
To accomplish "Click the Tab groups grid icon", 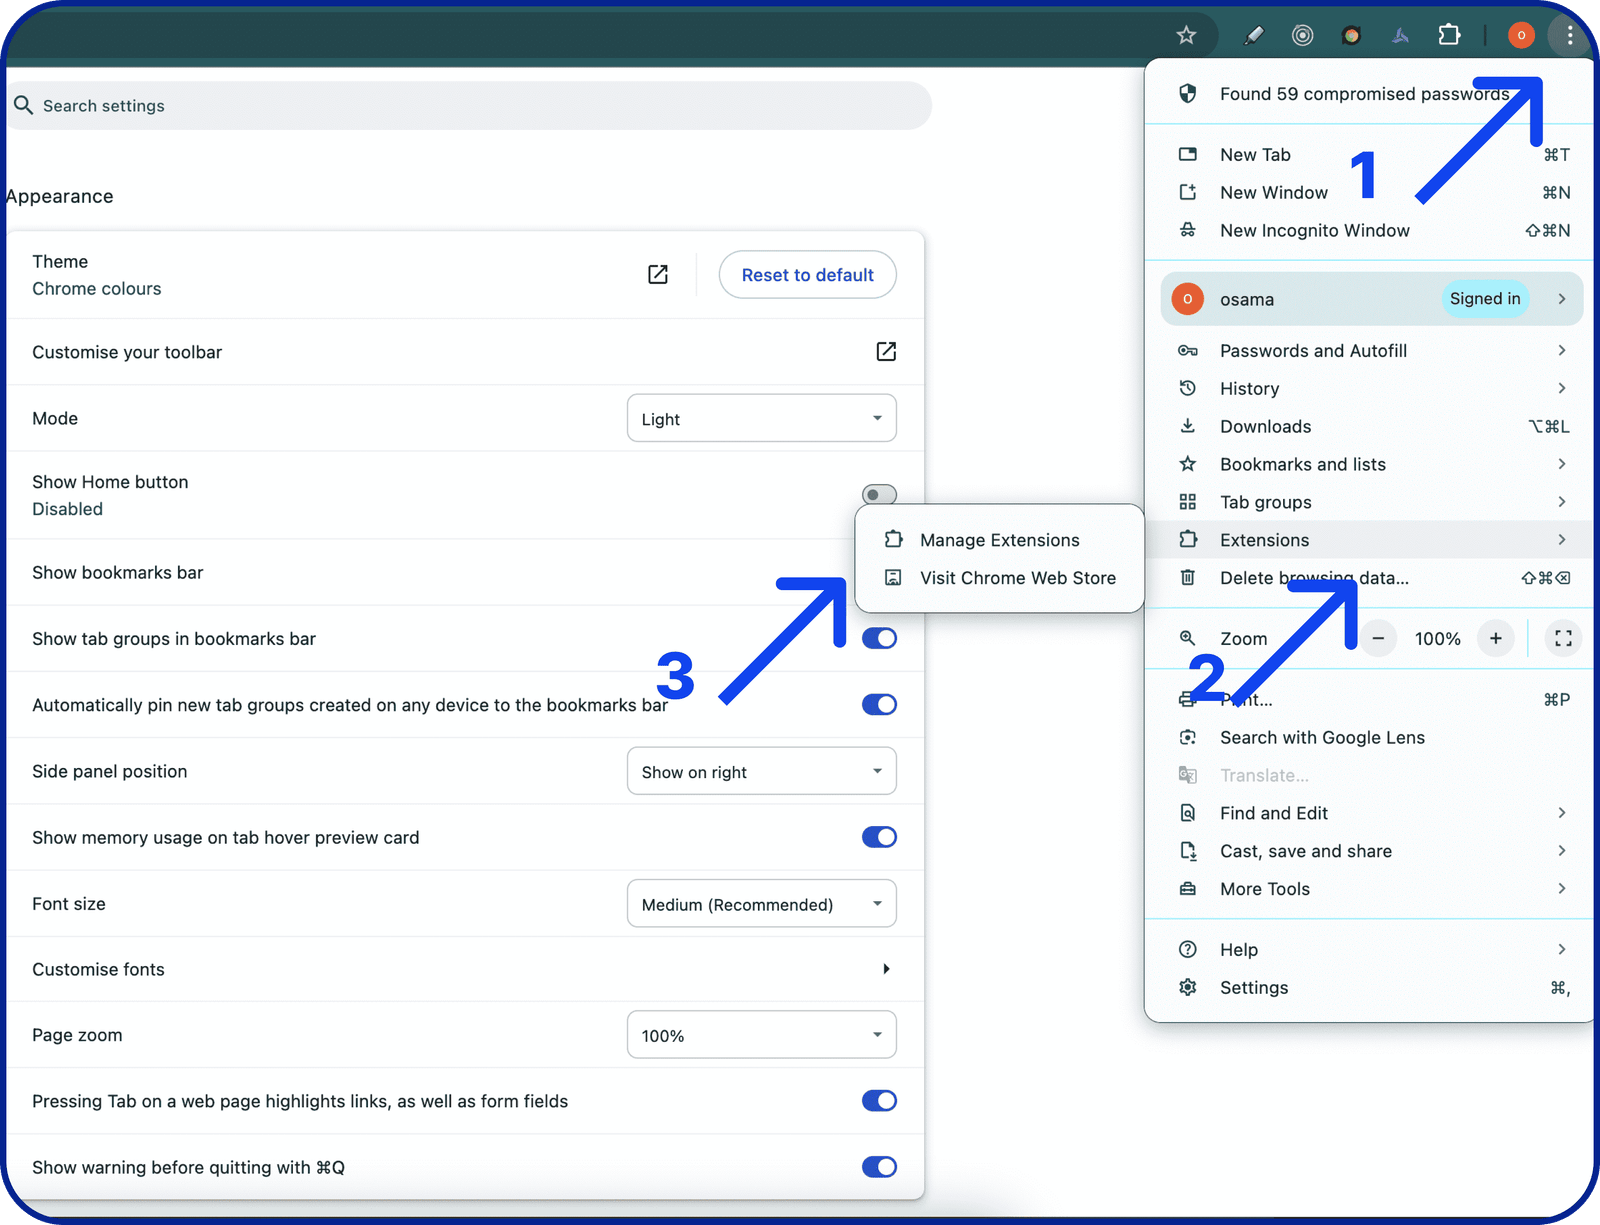I will 1188,502.
